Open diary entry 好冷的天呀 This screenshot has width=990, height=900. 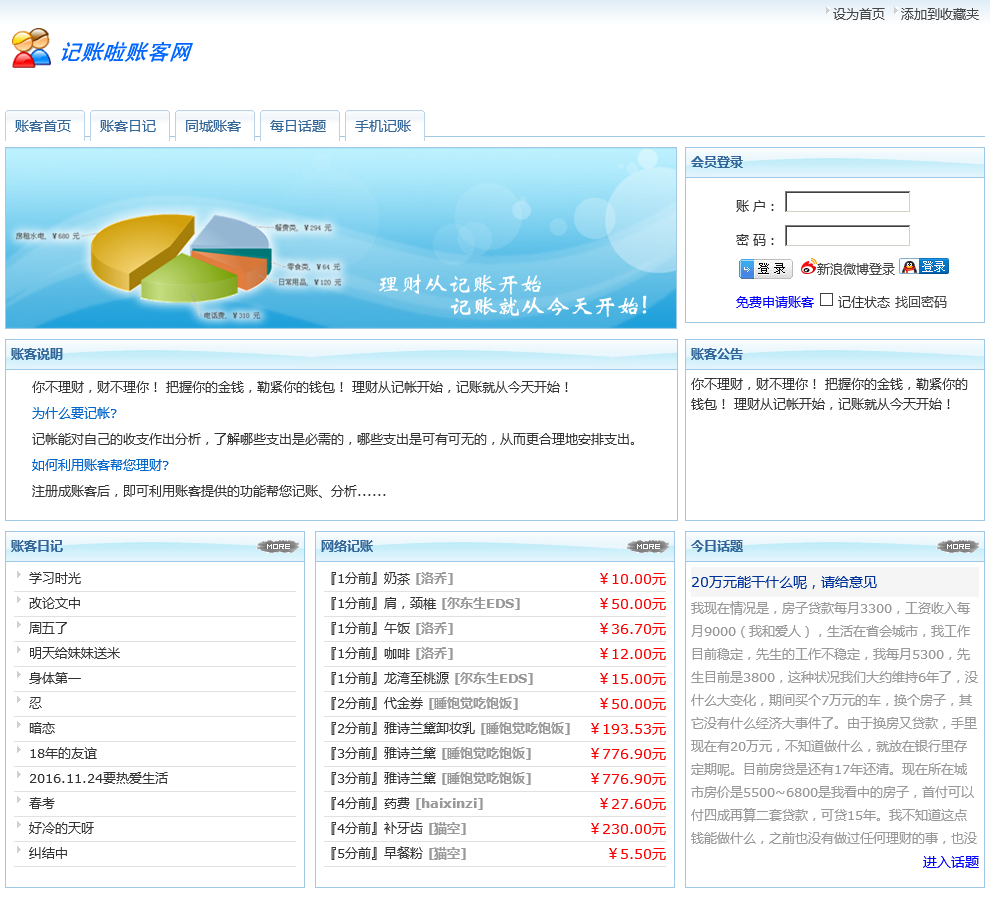61,828
